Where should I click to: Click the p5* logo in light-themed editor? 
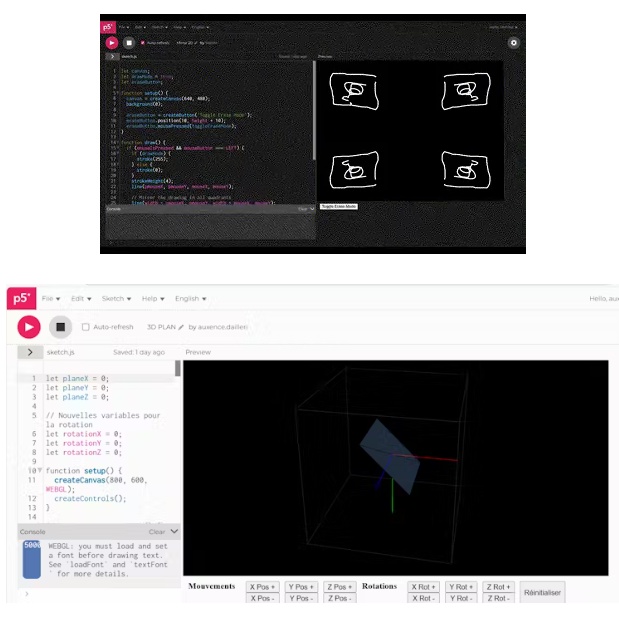point(20,299)
